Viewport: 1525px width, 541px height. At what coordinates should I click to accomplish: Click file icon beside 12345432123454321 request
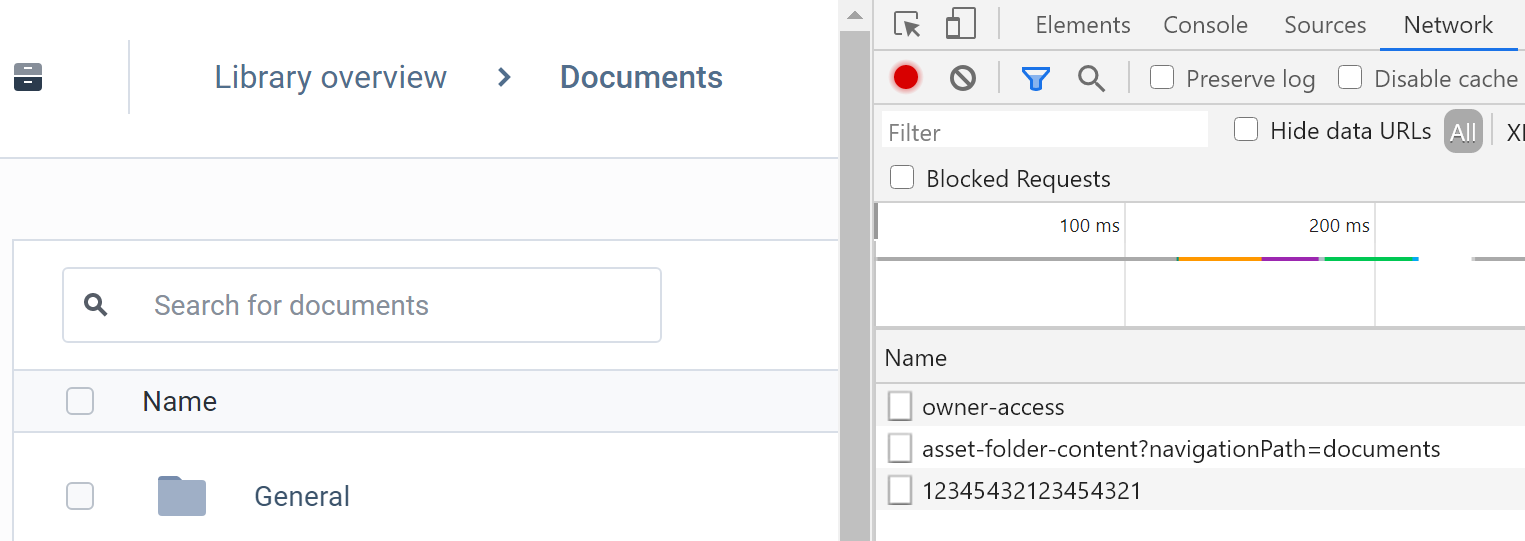(x=900, y=490)
